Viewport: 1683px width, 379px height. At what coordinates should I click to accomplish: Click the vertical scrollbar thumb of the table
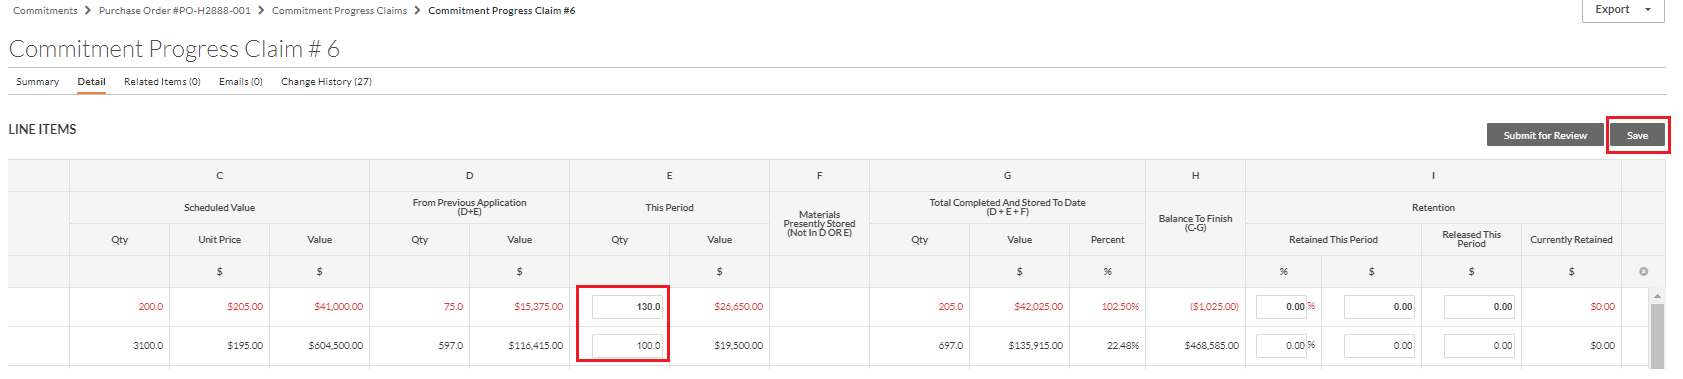point(1657,337)
